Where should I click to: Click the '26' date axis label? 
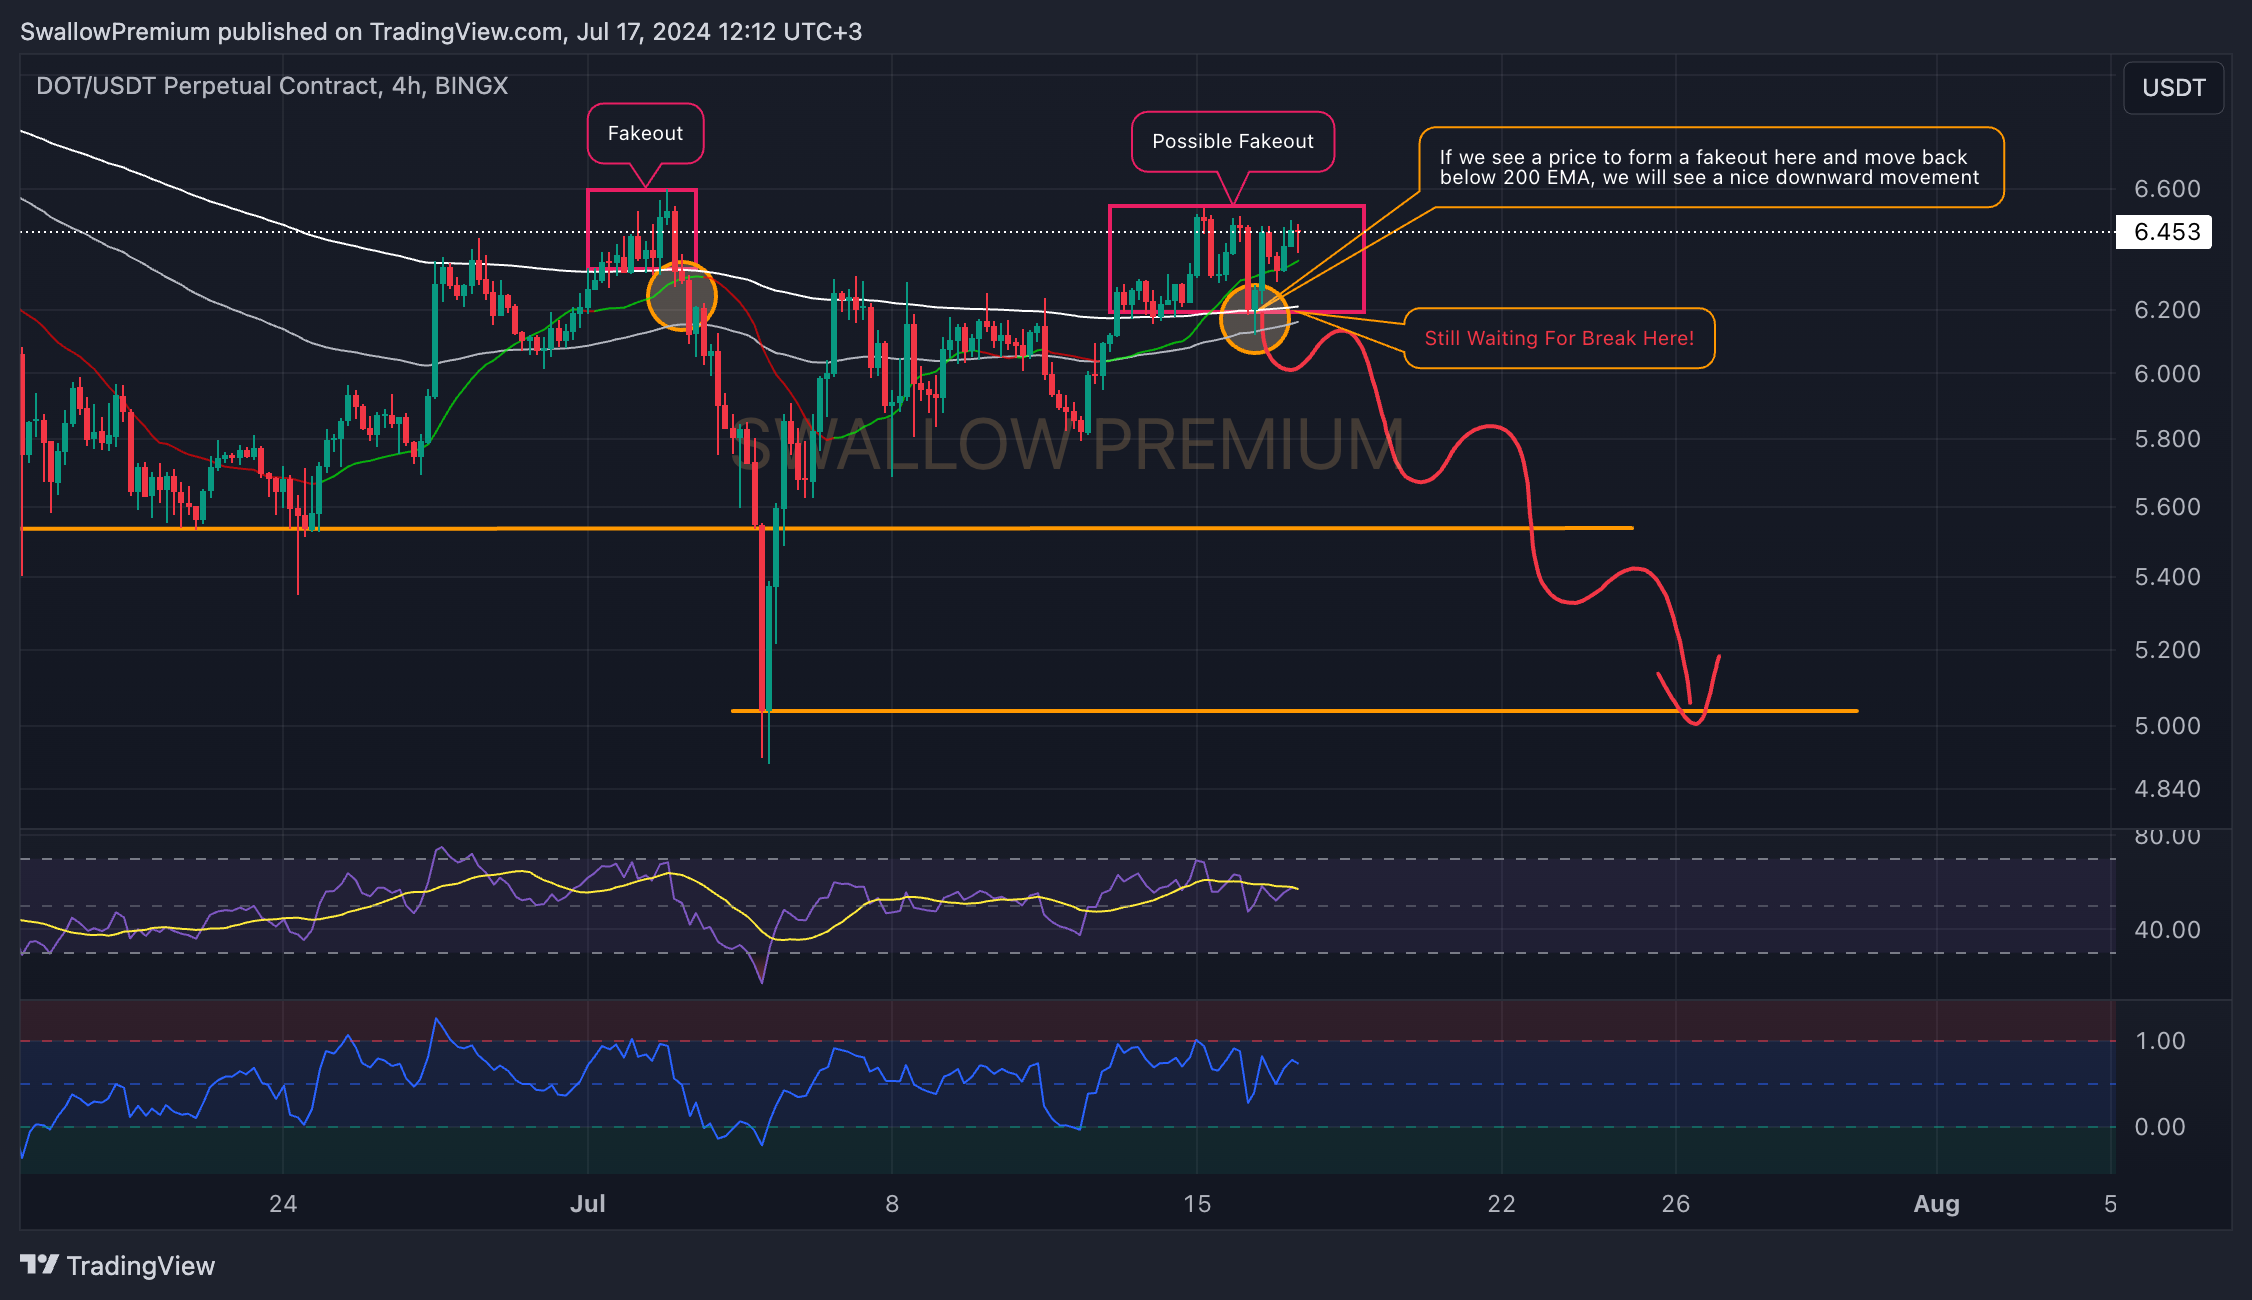pos(1676,1204)
